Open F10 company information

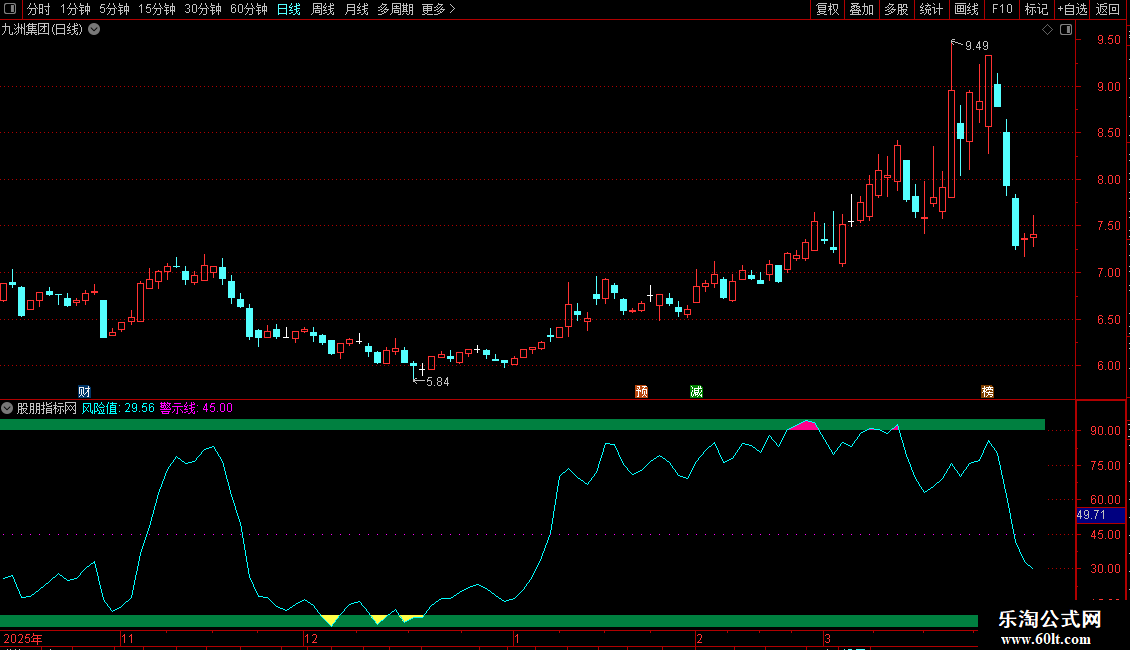tap(1002, 9)
